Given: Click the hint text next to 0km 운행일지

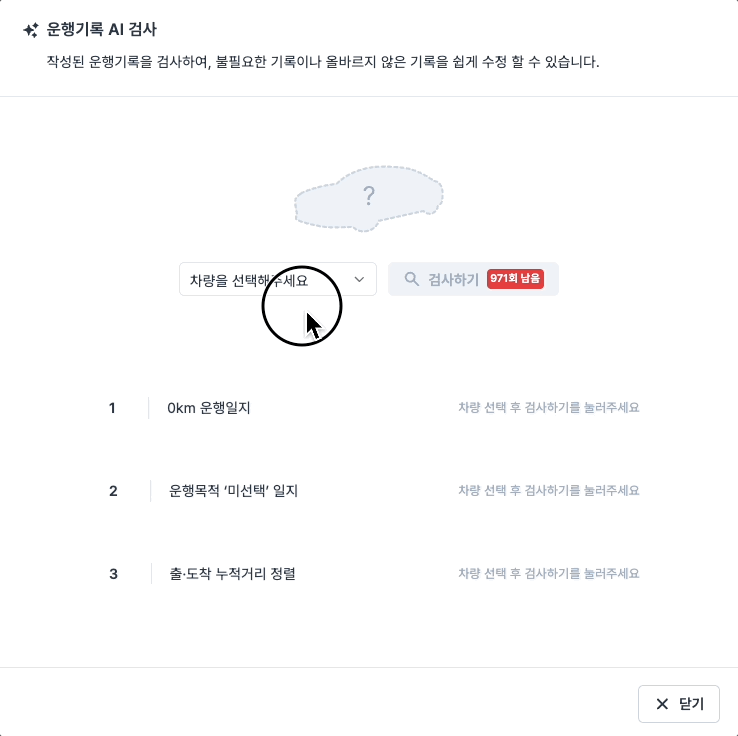Looking at the screenshot, I should [549, 407].
